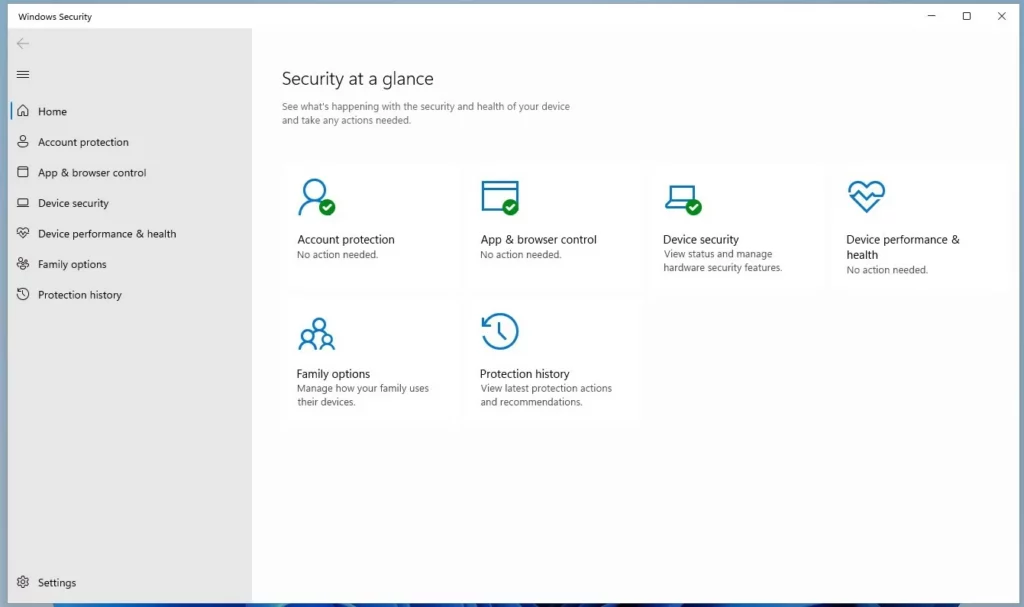1024x607 pixels.
Task: Click the Family options people icon in sidebar
Action: 23,264
